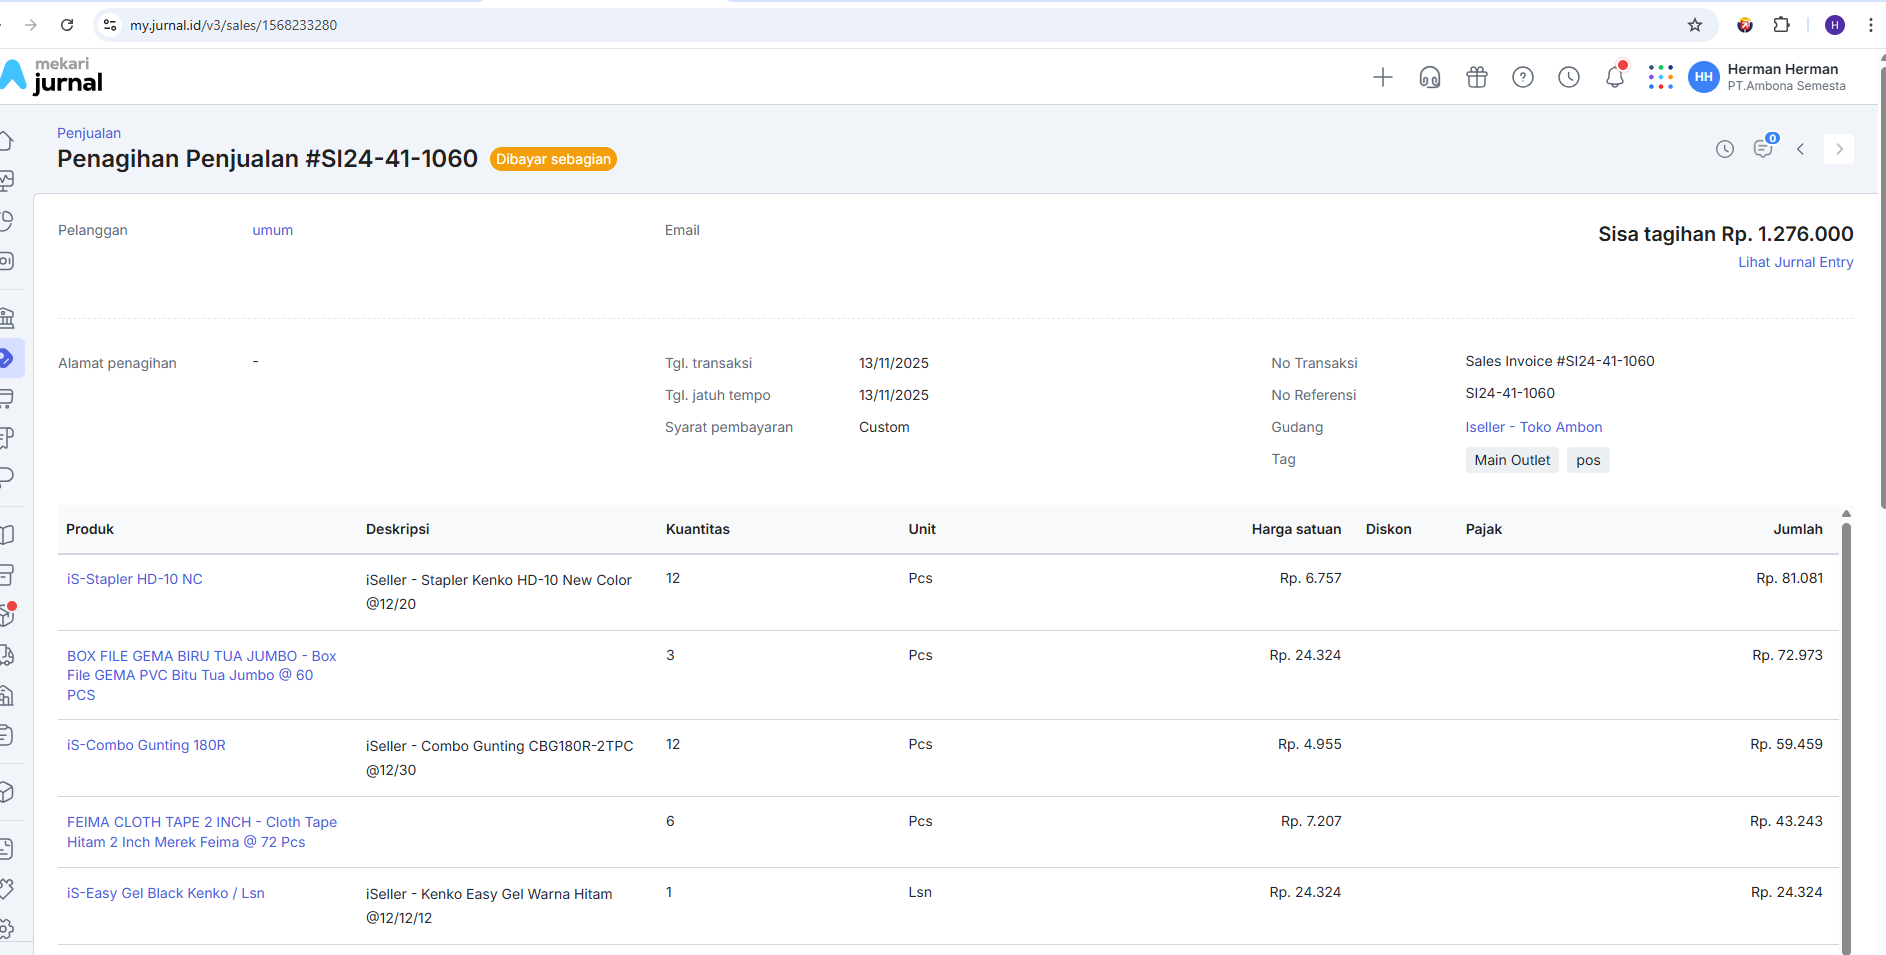1886x955 pixels.
Task: Click the gift box icon
Action: [x=1476, y=77]
